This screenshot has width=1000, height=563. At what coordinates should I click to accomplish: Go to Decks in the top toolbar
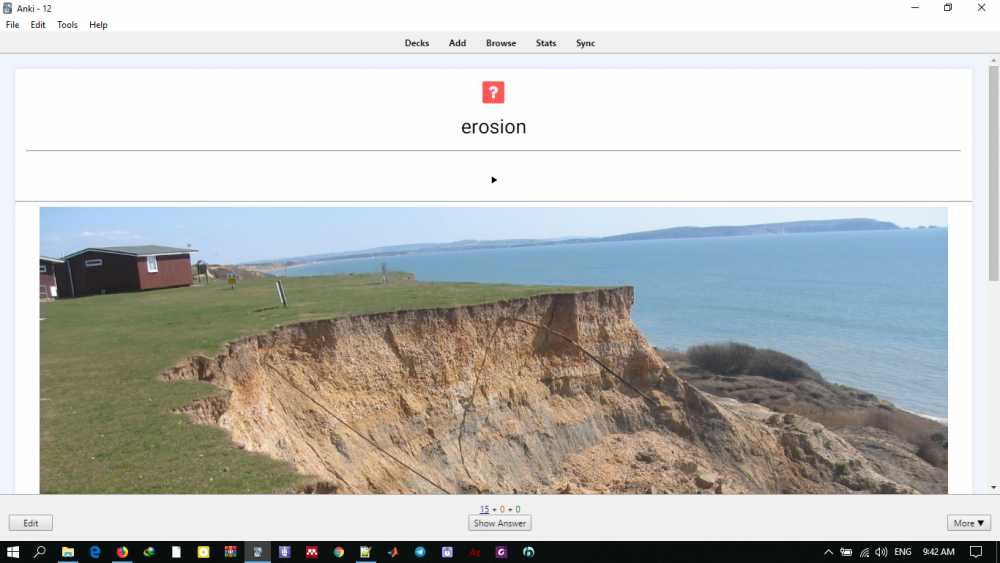click(x=417, y=43)
